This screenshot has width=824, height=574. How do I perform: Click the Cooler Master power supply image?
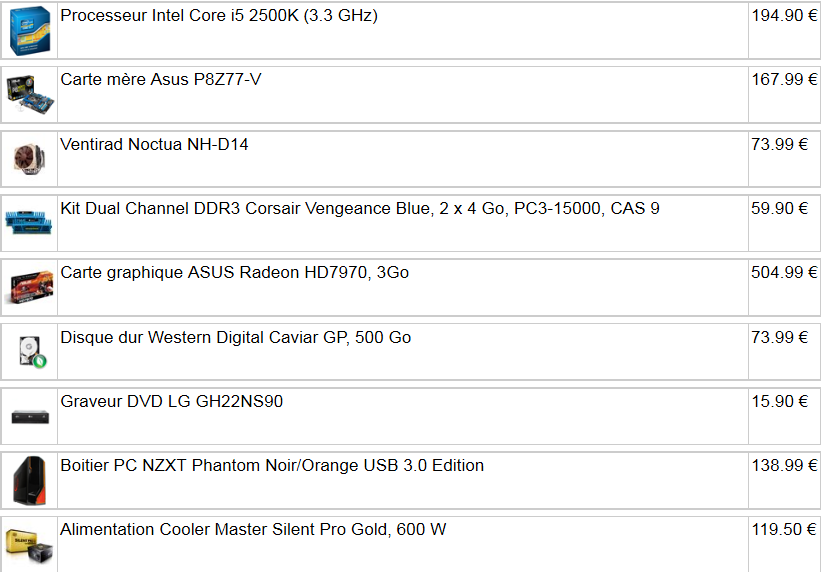click(x=29, y=541)
